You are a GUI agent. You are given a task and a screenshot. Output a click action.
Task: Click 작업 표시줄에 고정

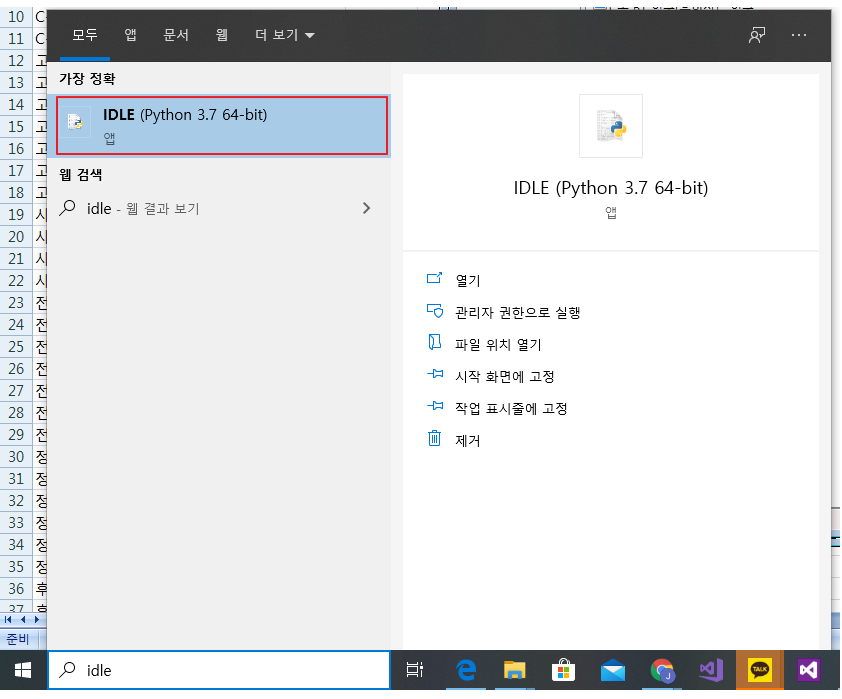(511, 409)
